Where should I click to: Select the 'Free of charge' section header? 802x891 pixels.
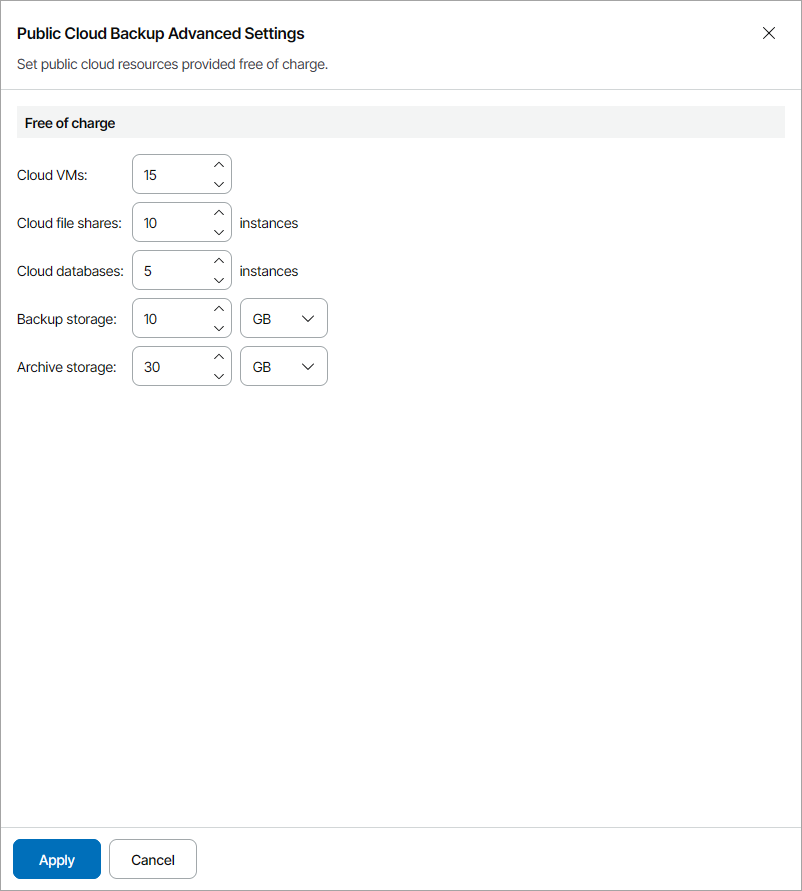[x=401, y=122]
